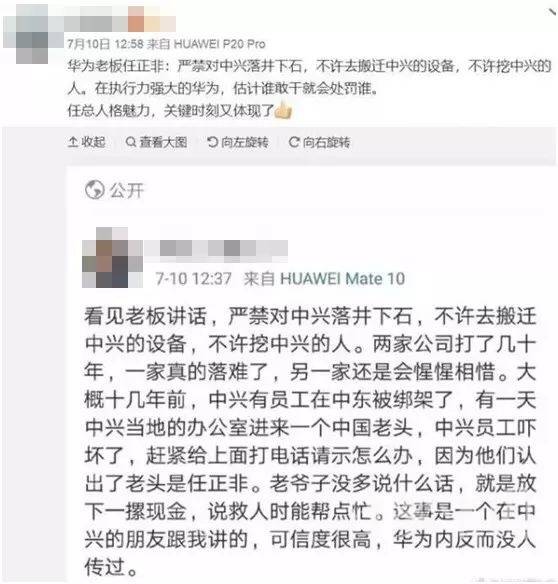Click the inner post author's blurred name
This screenshot has width=558, height=584.
tap(216, 248)
